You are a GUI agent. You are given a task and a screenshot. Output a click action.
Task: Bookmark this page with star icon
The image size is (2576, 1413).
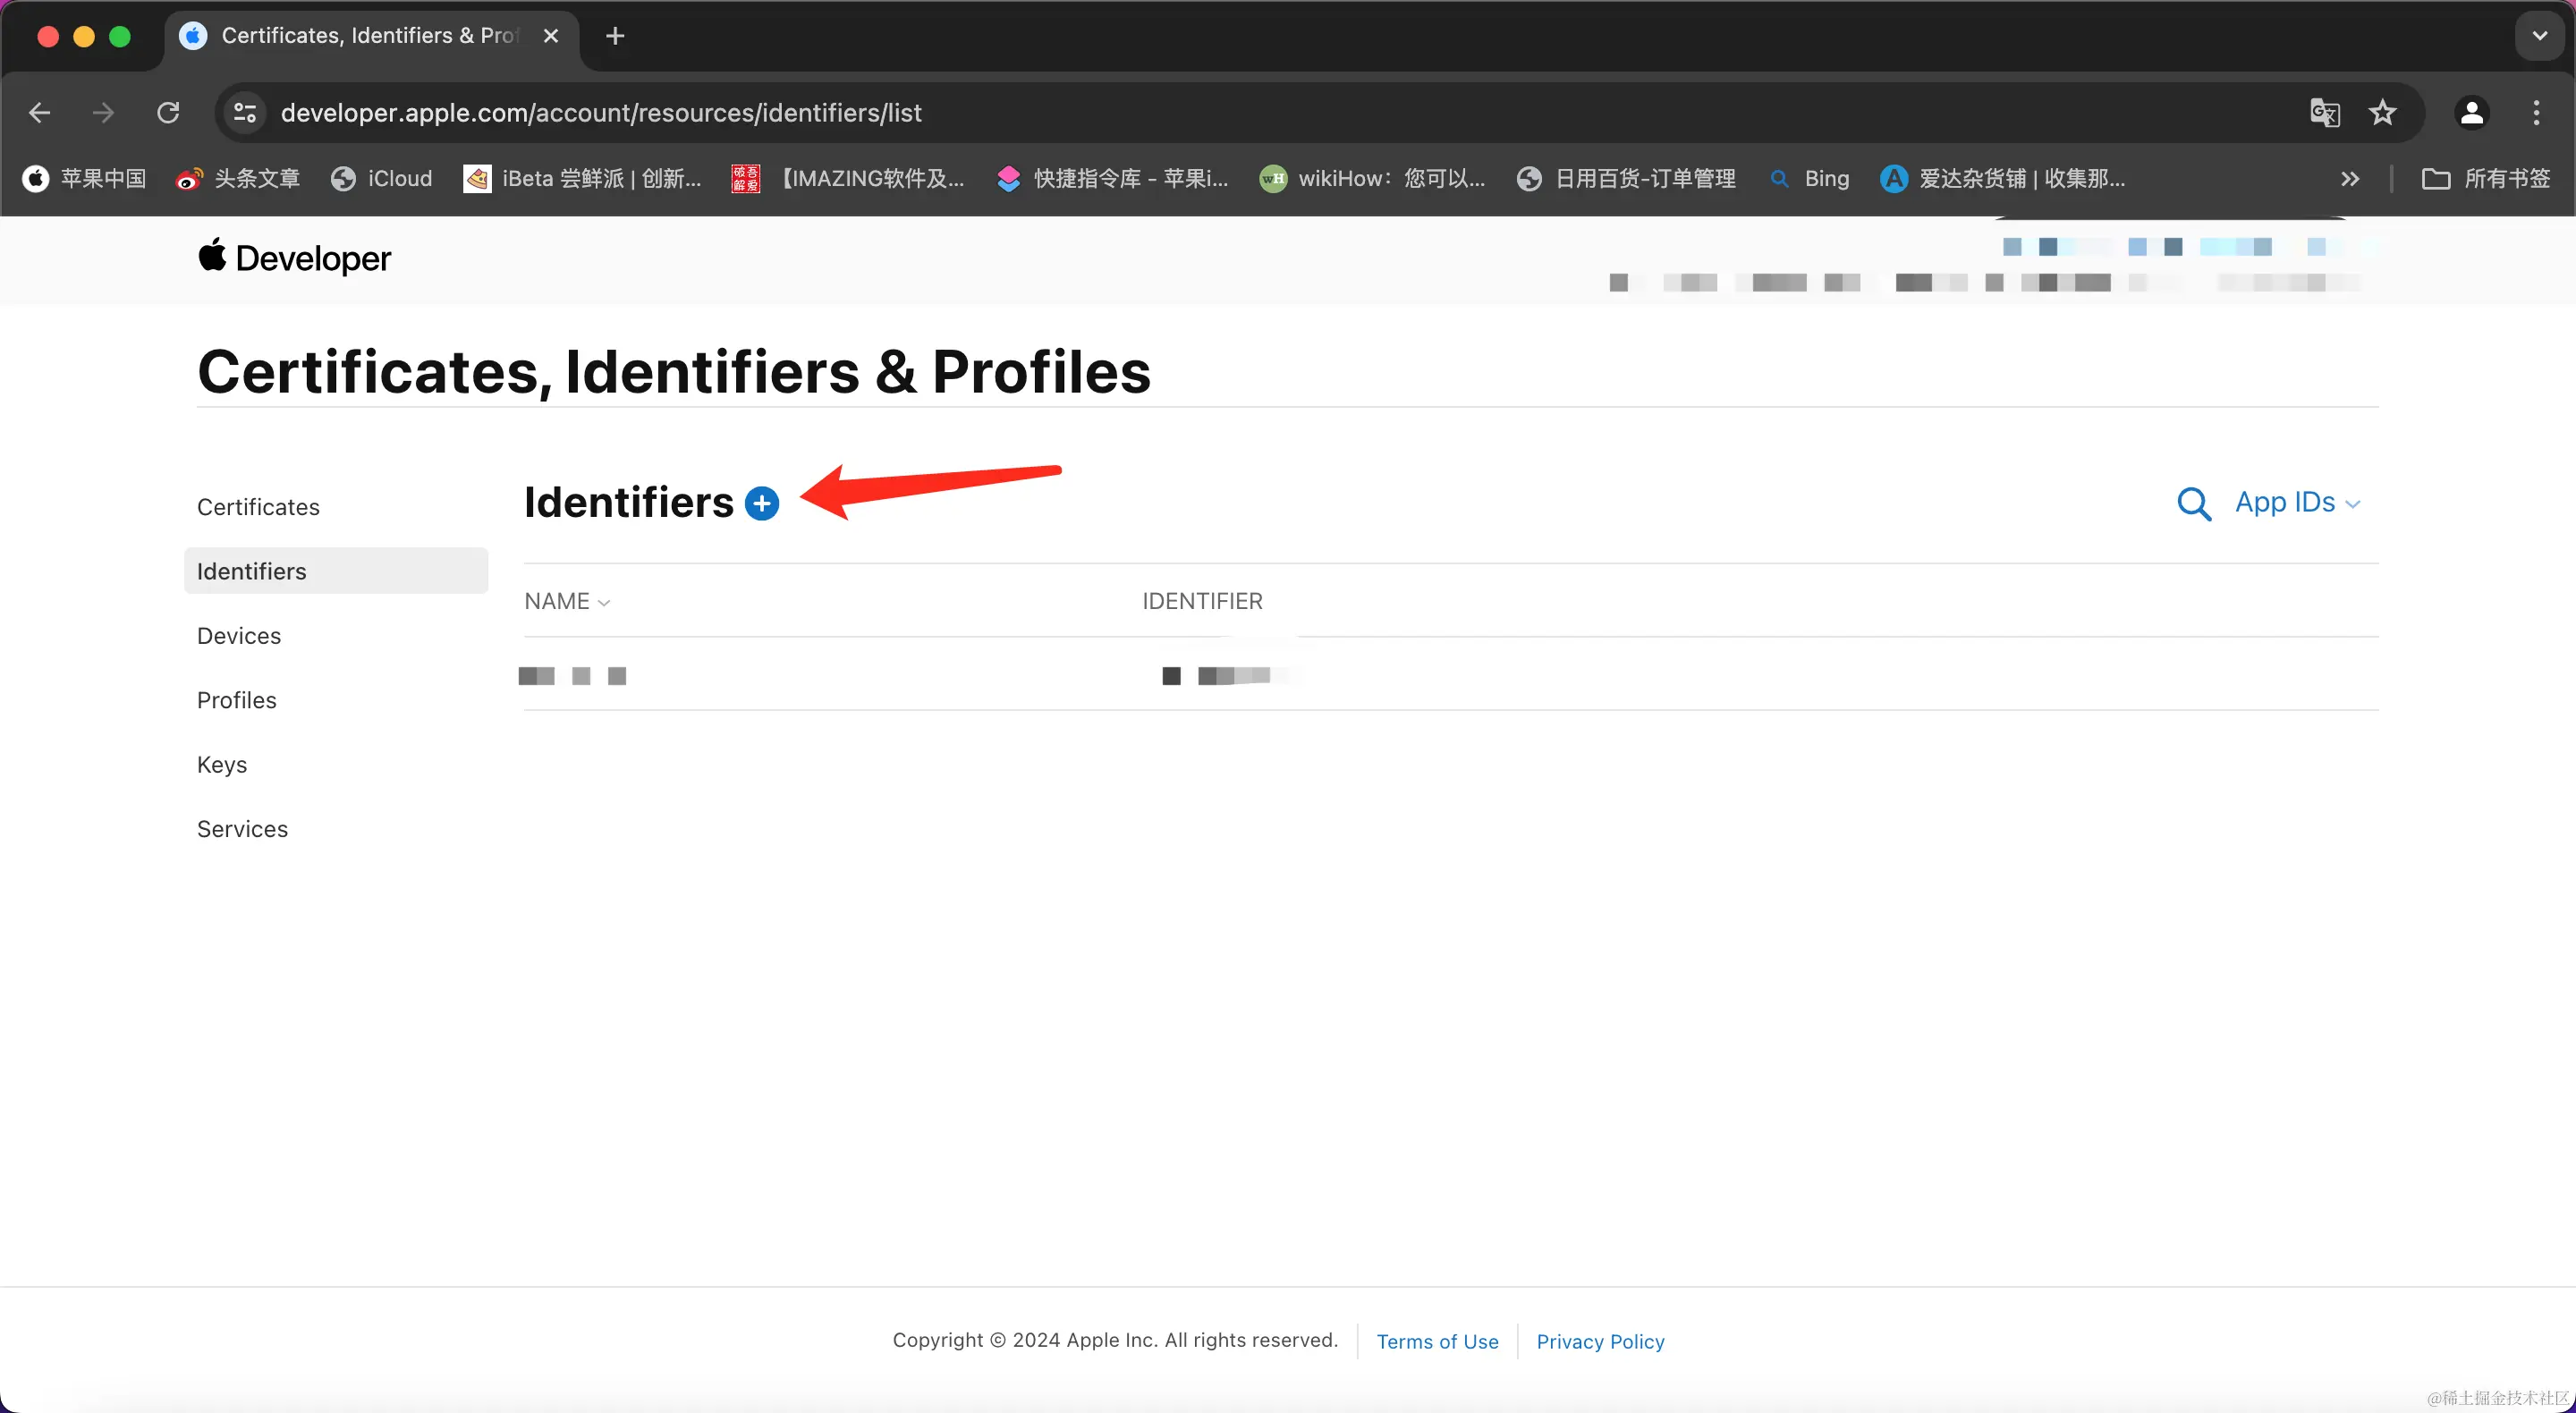[2382, 113]
